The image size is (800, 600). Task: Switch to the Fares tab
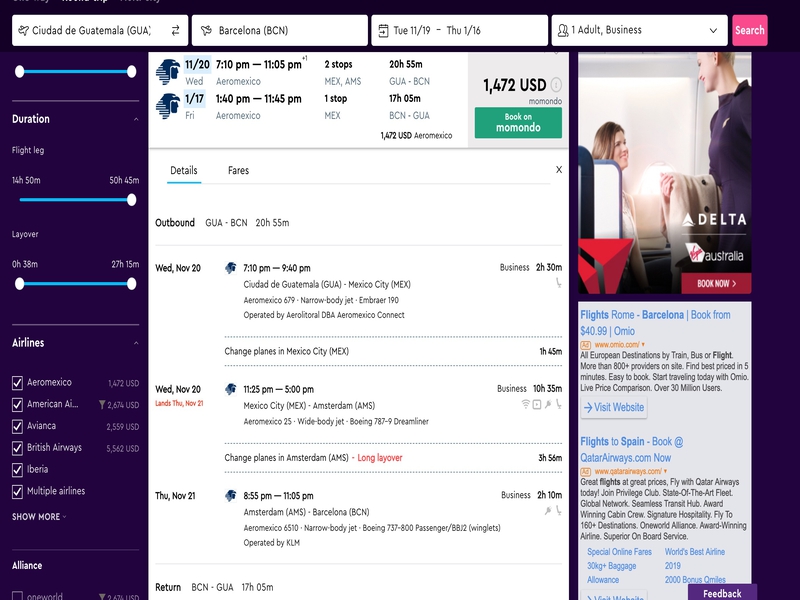click(x=238, y=170)
